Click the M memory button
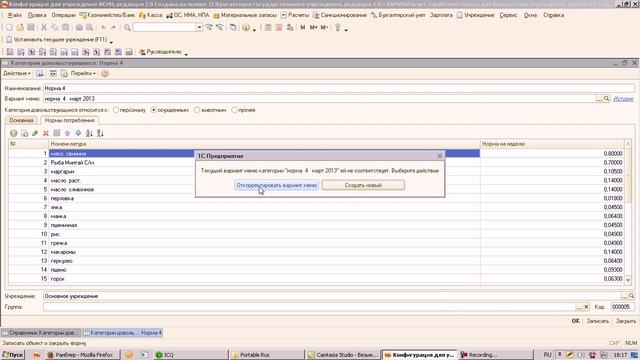 point(302,27)
